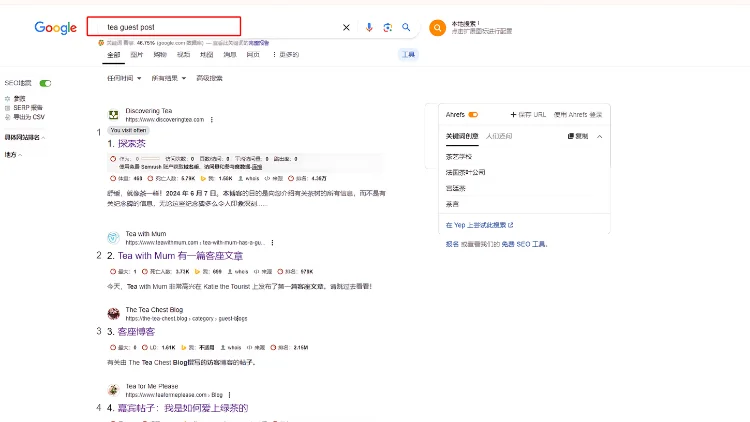Click The Tea Chest Blog favicon

pyautogui.click(x=113, y=313)
